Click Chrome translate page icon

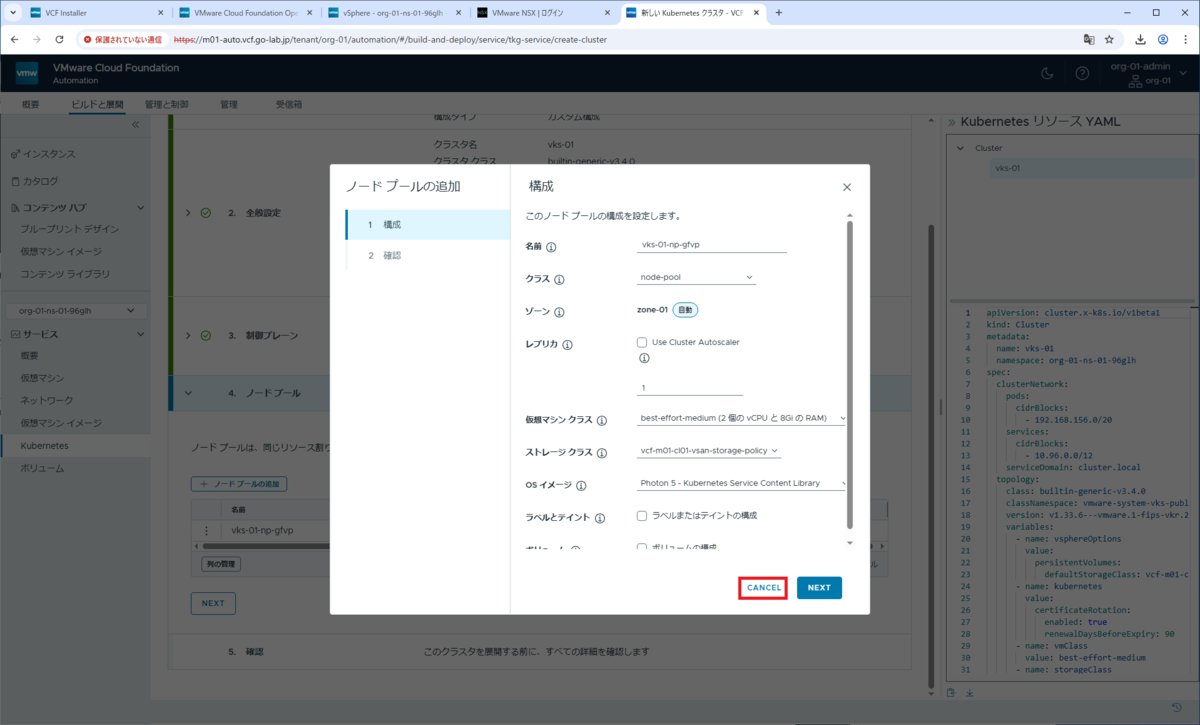[x=1089, y=39]
